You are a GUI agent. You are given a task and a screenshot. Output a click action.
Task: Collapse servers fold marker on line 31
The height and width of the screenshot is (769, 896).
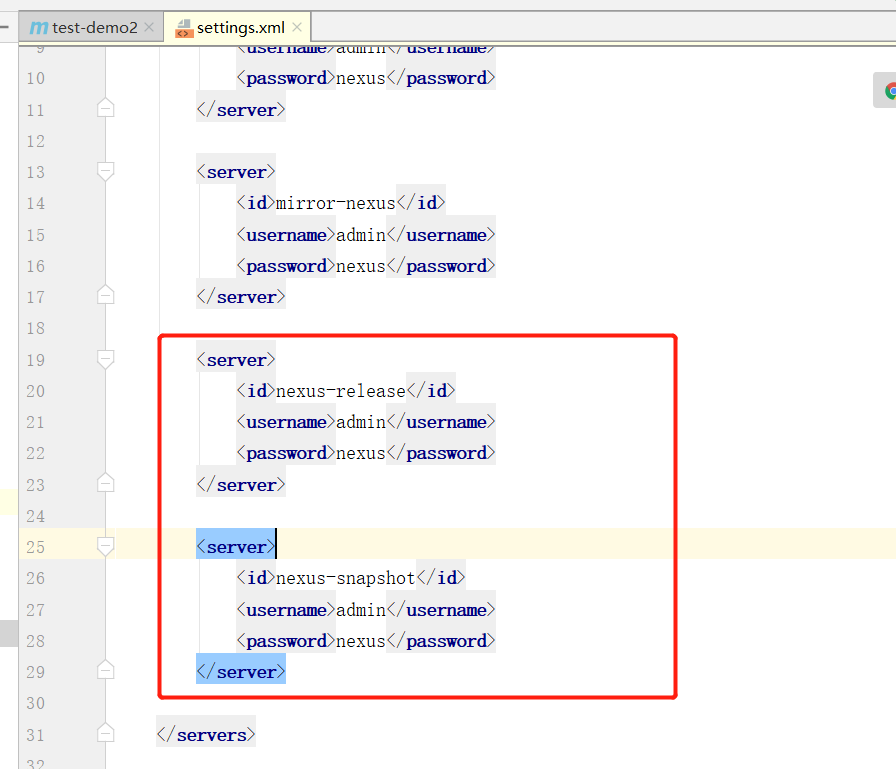click(x=105, y=733)
